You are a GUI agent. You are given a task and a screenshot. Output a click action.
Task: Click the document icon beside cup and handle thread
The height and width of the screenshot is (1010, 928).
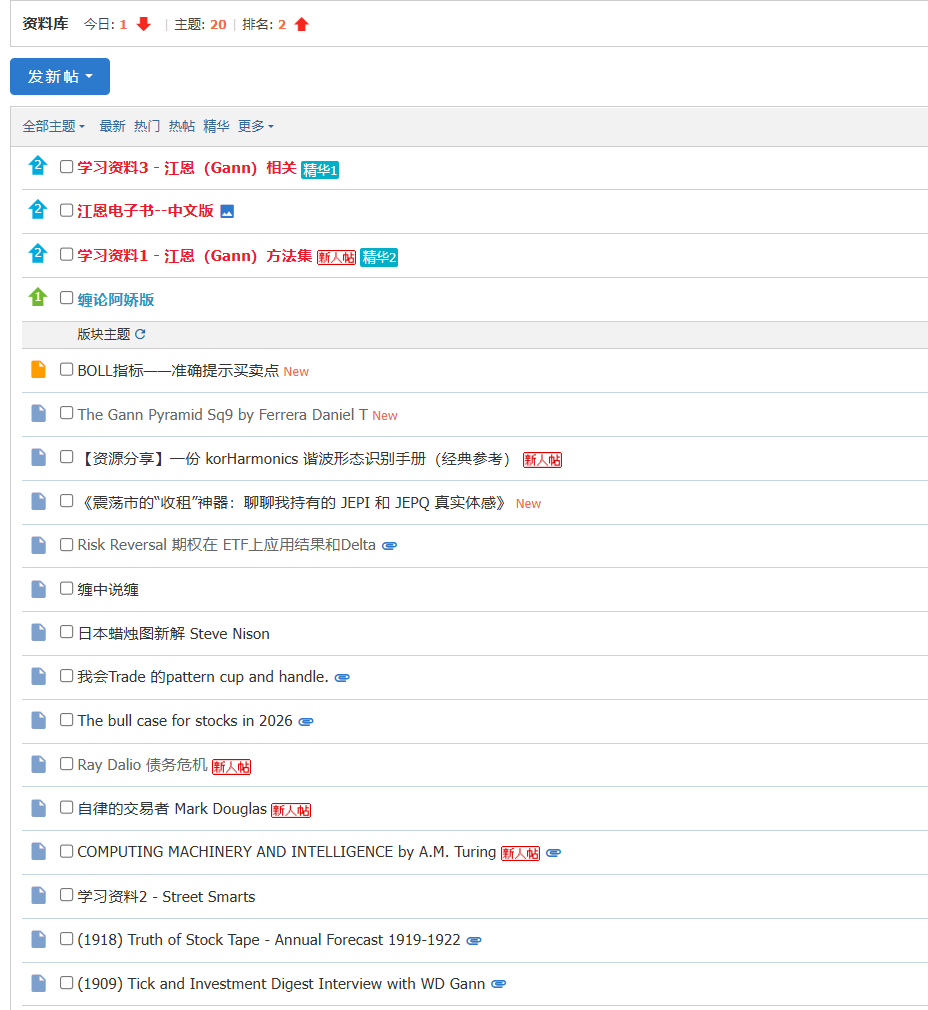39,676
